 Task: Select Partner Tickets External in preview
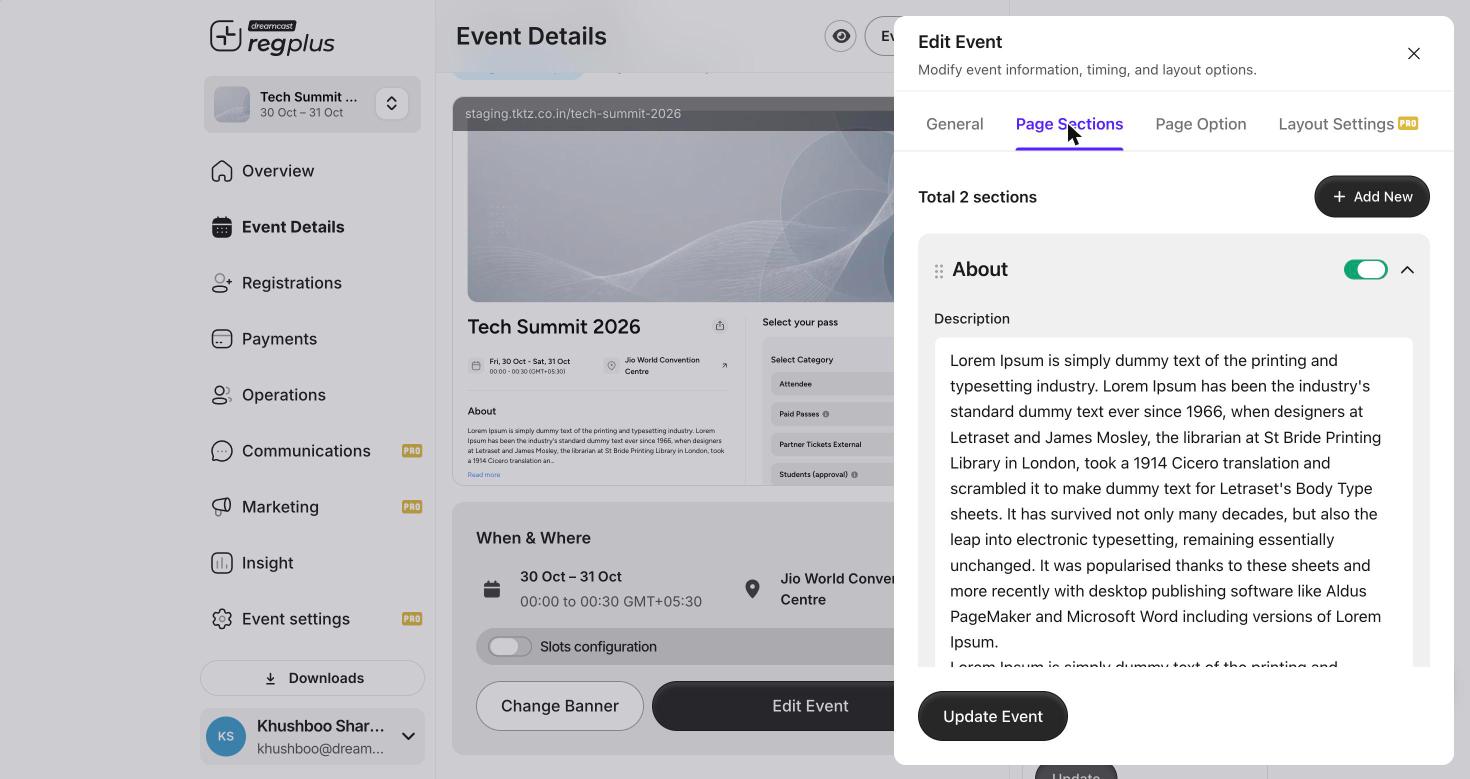832,444
